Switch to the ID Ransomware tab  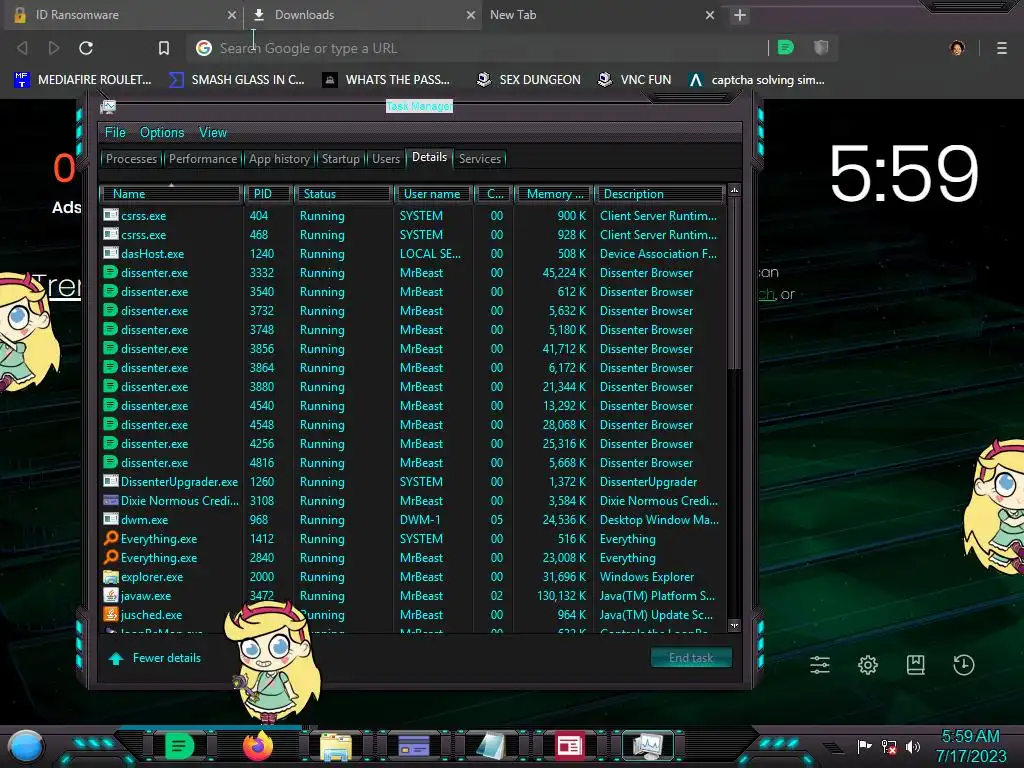tap(122, 15)
